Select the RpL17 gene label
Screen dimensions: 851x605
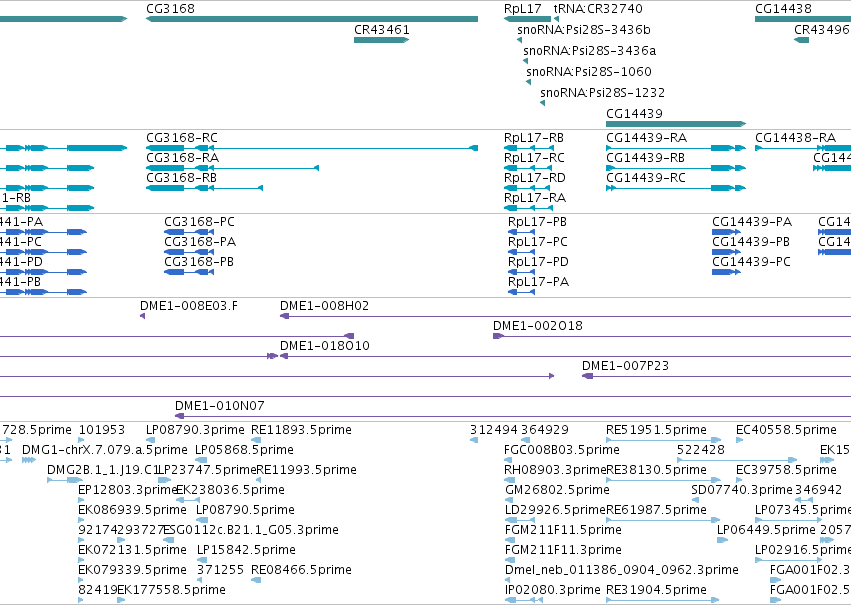523,9
